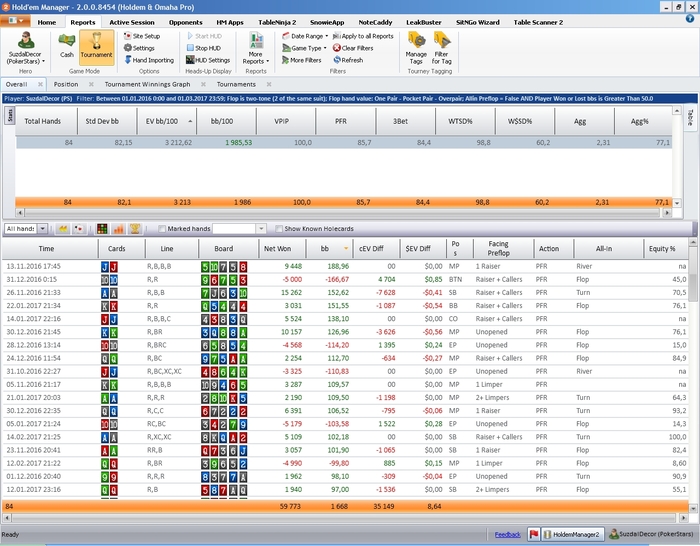This screenshot has width=700, height=546.
Task: Select the Tournament trophy game mode
Action: [96, 46]
